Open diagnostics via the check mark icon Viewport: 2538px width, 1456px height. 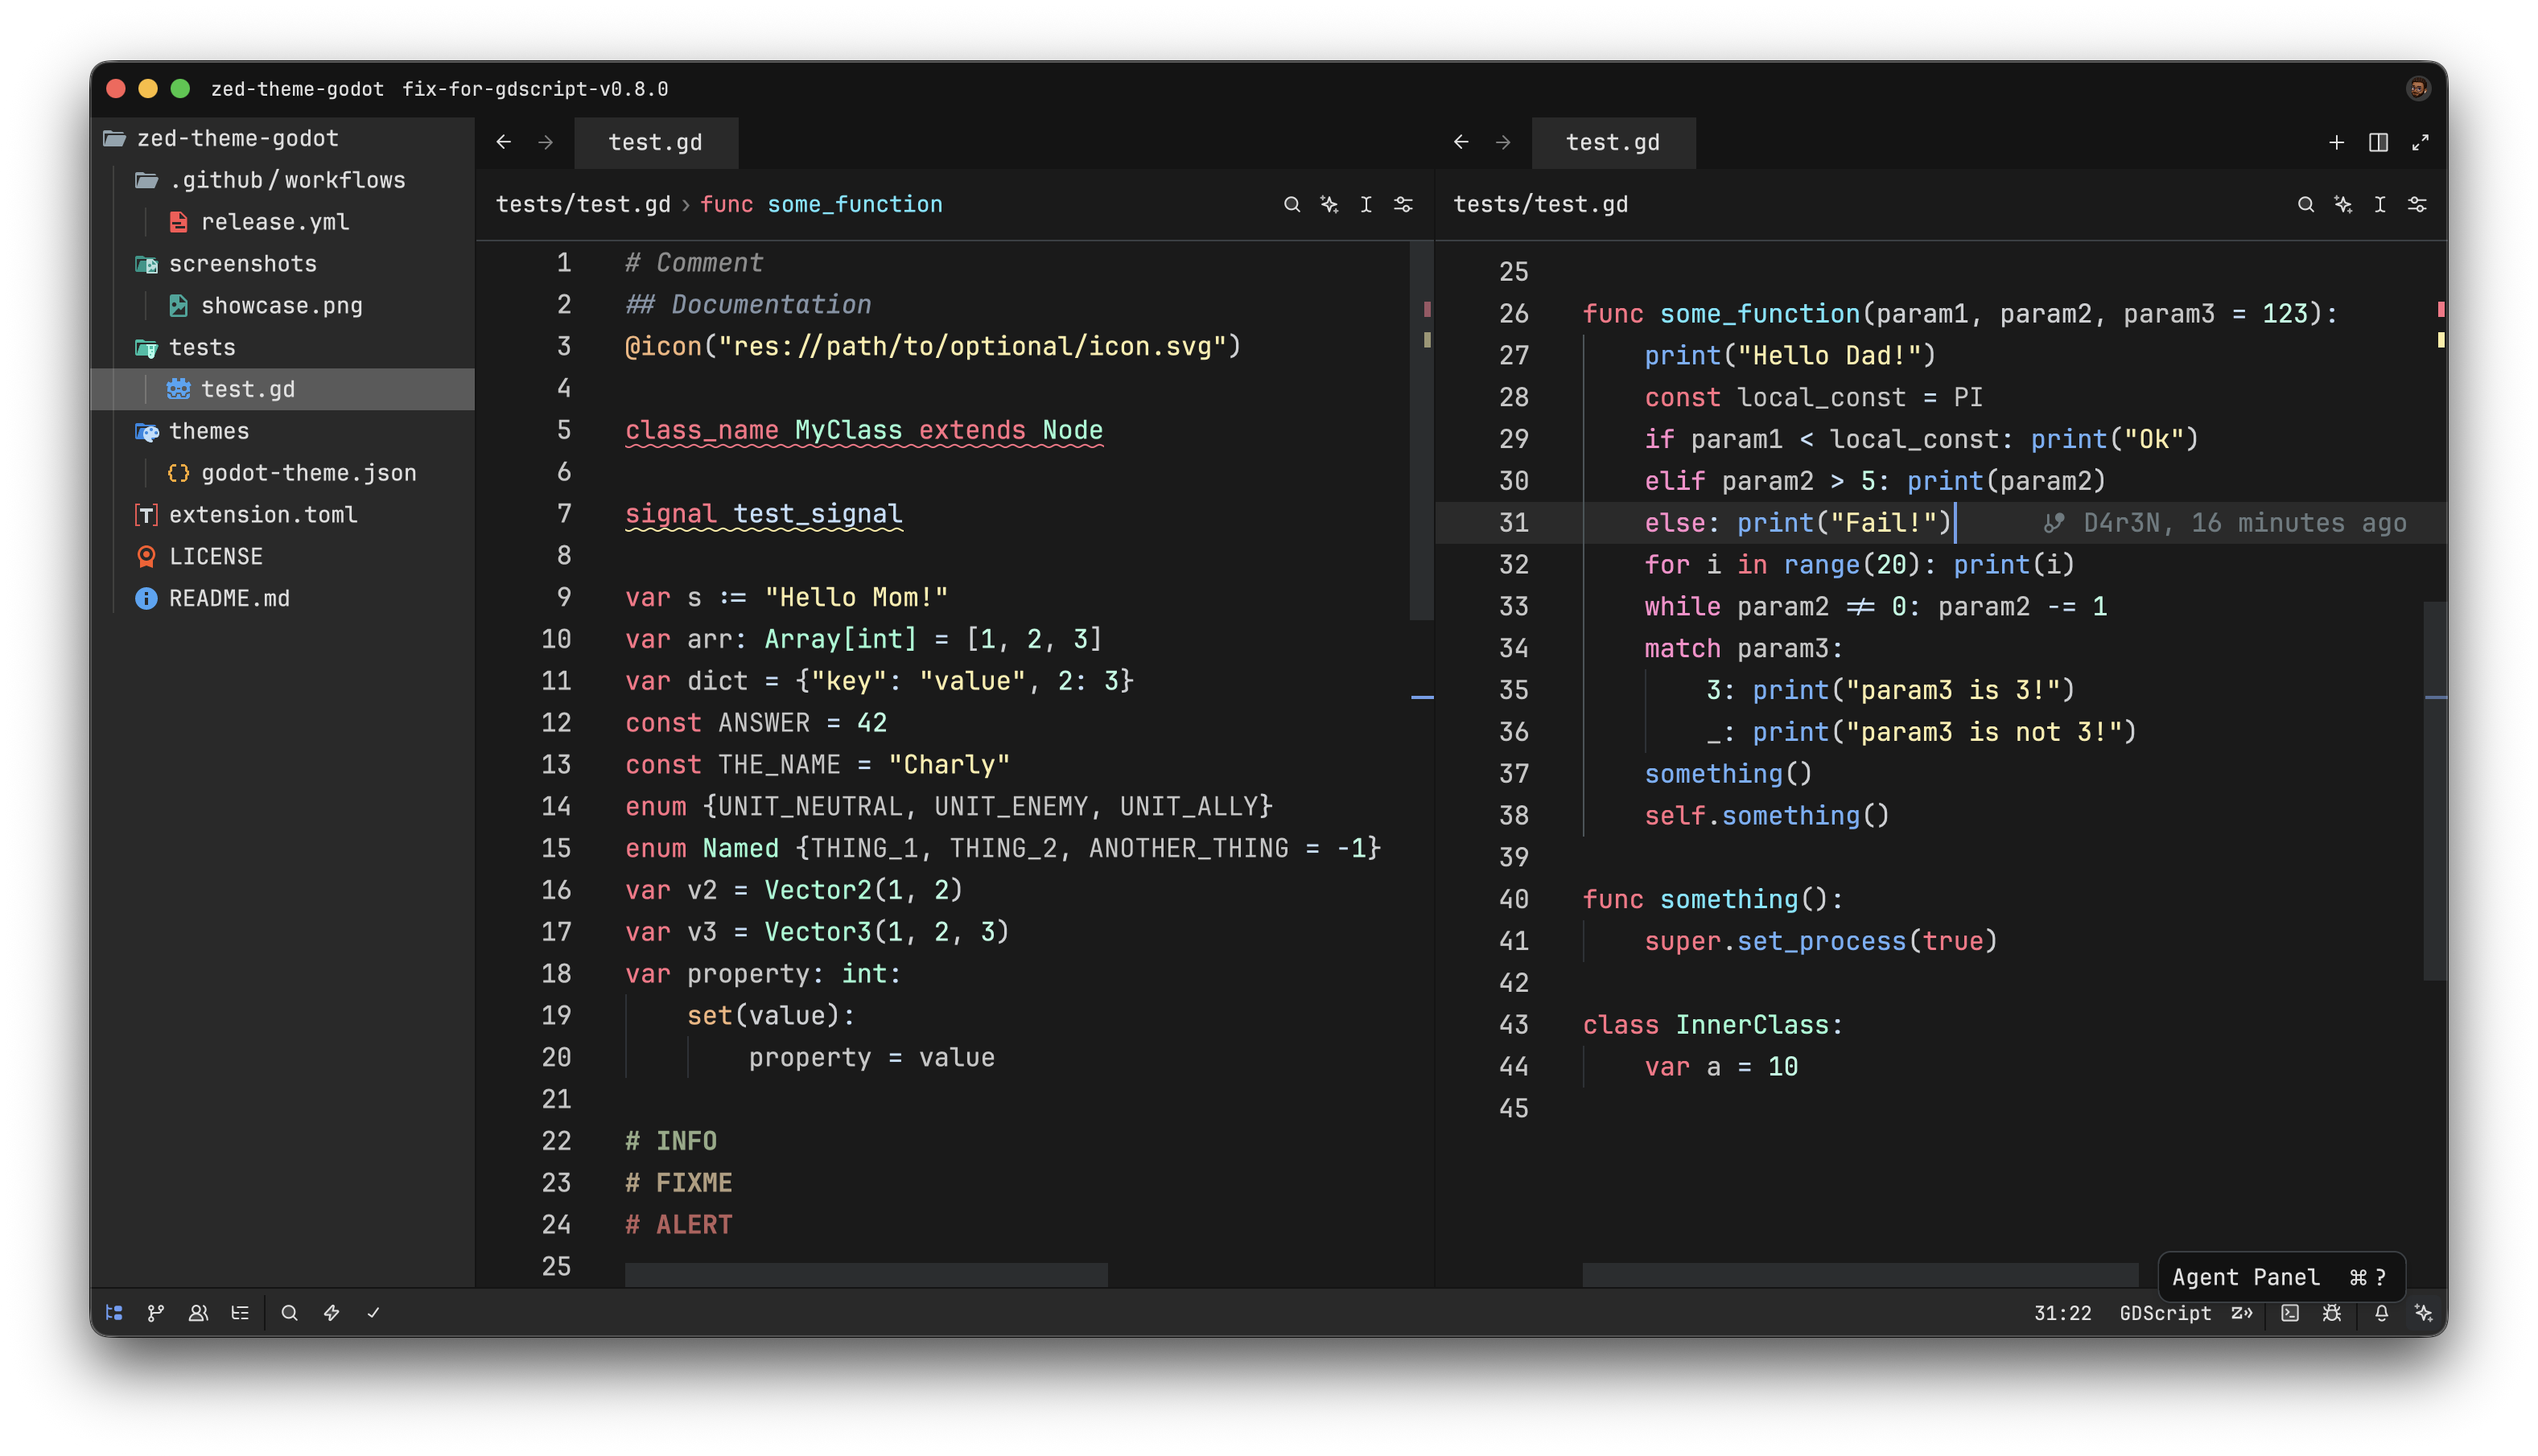(x=373, y=1313)
